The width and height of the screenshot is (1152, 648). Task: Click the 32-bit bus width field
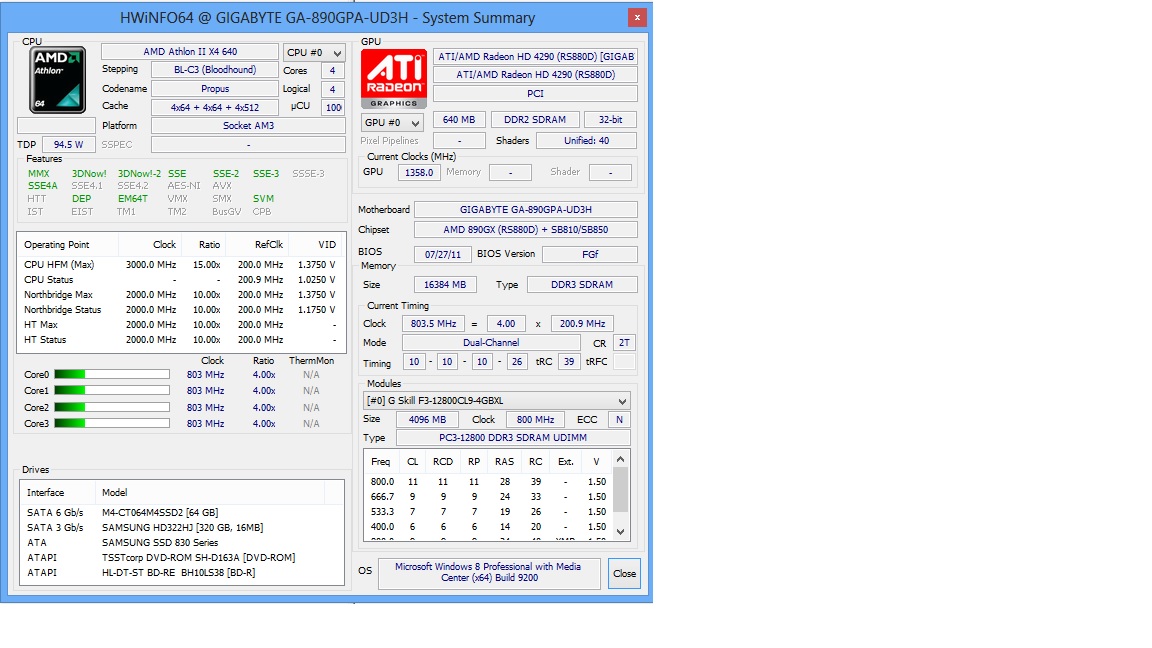[610, 120]
